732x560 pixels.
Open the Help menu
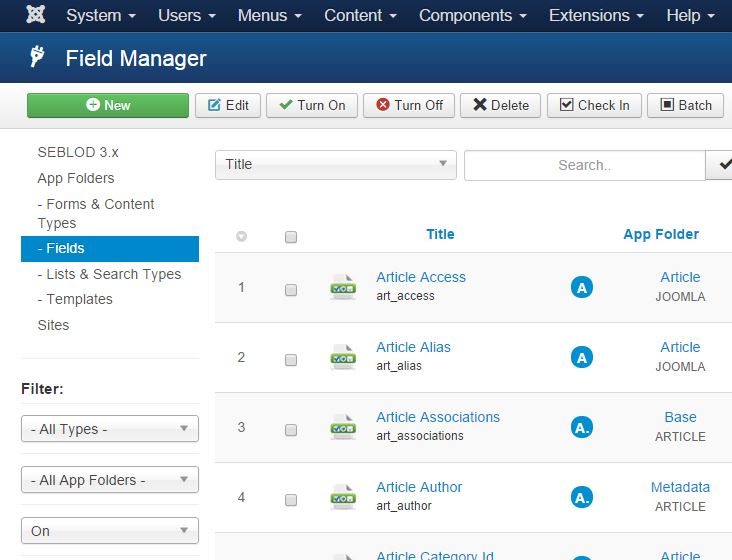pos(690,15)
